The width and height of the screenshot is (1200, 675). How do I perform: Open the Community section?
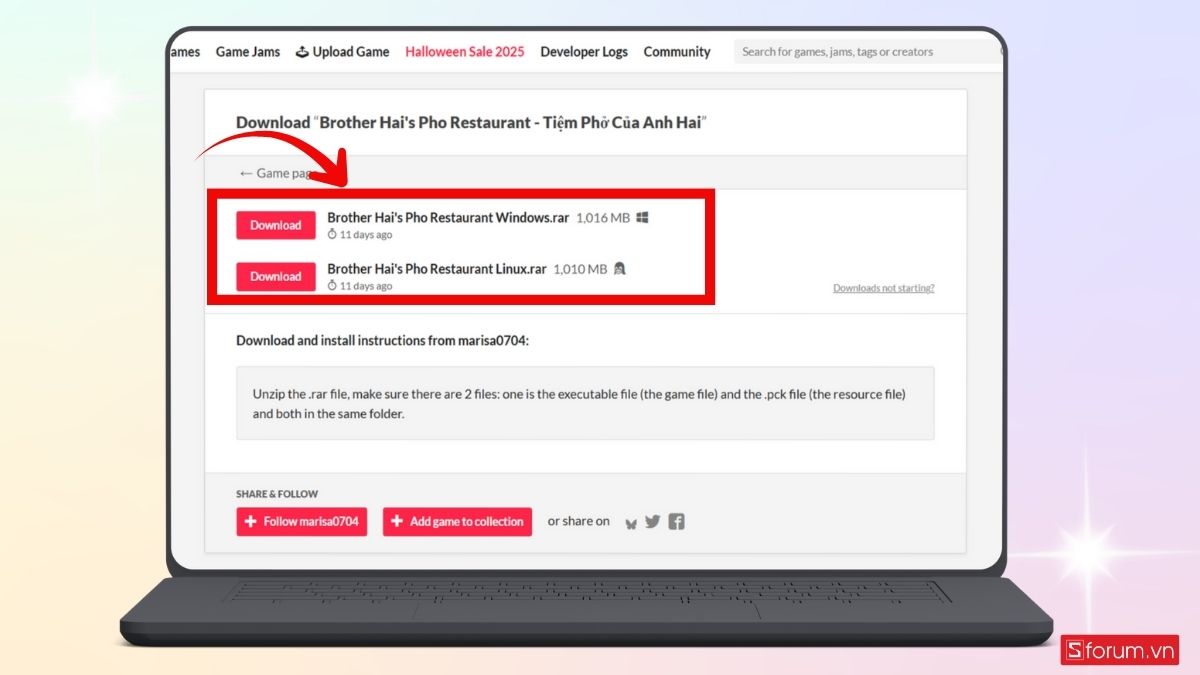(x=677, y=52)
